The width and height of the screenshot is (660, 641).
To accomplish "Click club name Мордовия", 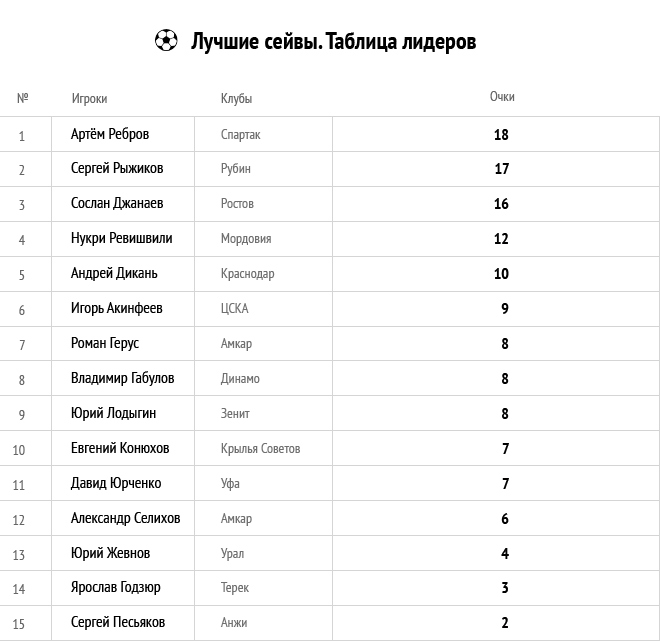I will 246,239.
